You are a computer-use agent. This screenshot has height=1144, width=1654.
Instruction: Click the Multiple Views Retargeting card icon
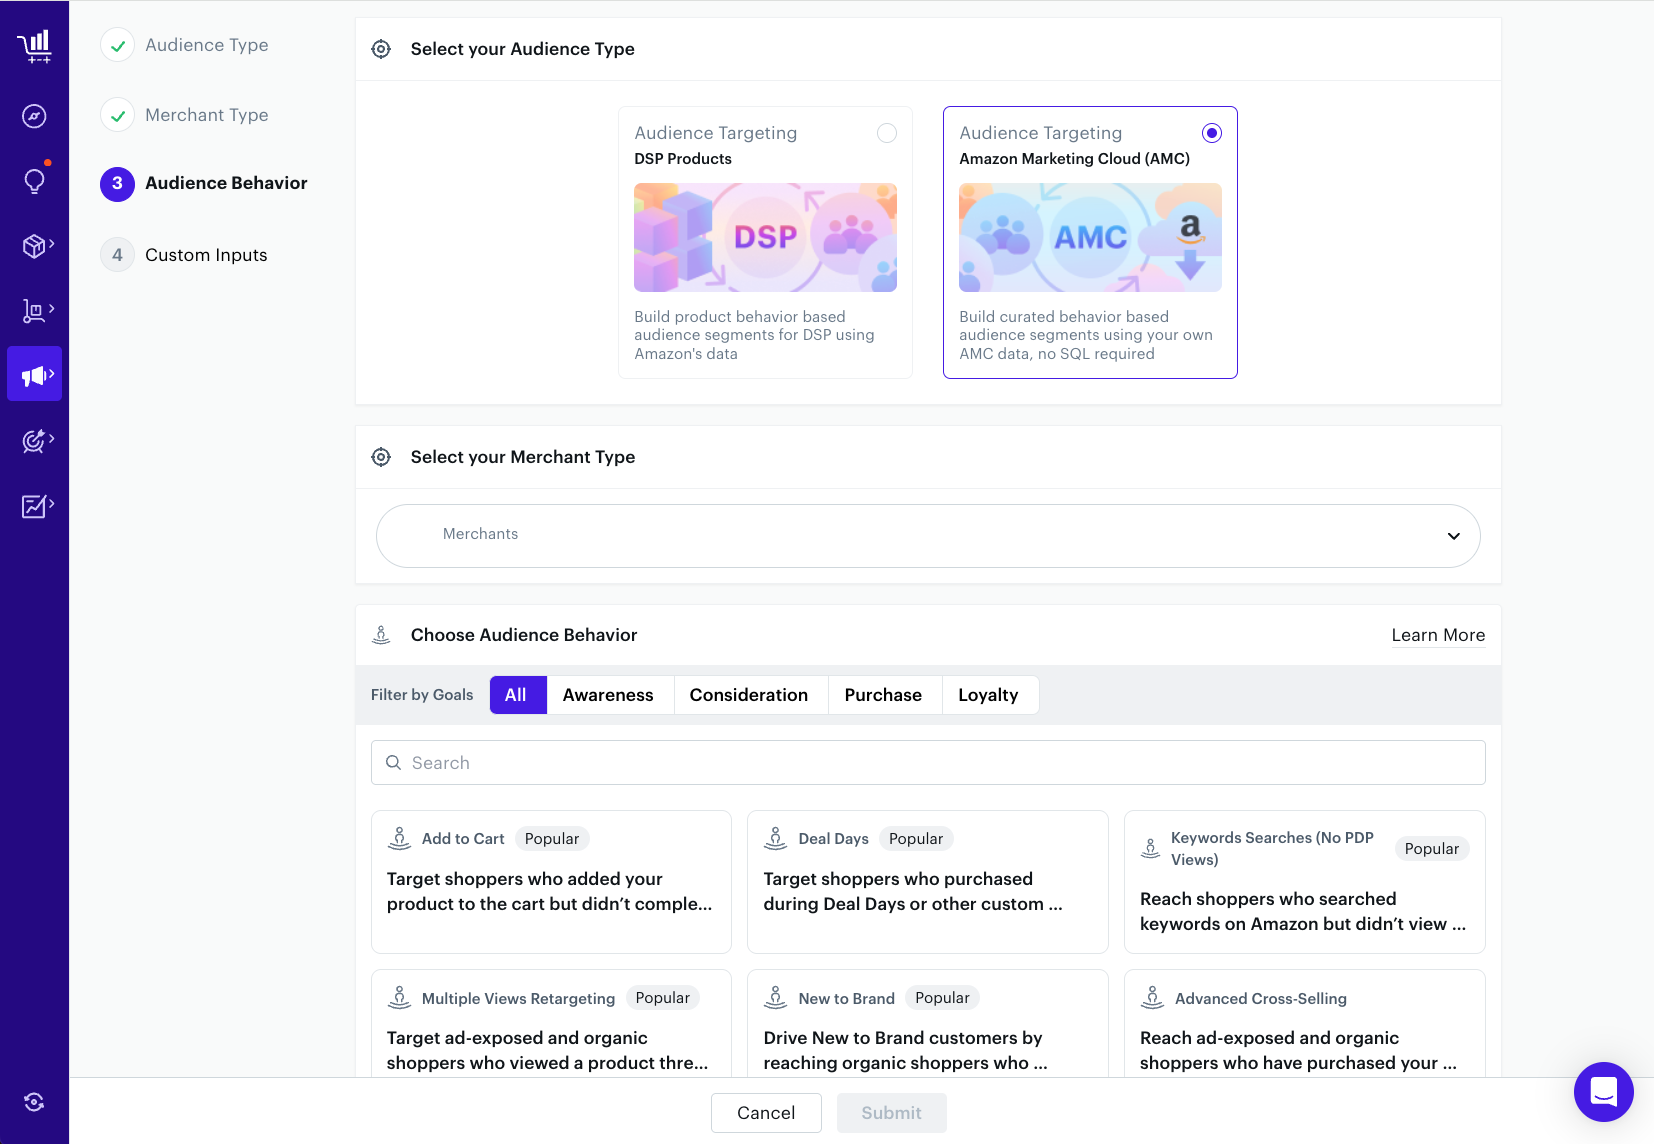point(399,998)
